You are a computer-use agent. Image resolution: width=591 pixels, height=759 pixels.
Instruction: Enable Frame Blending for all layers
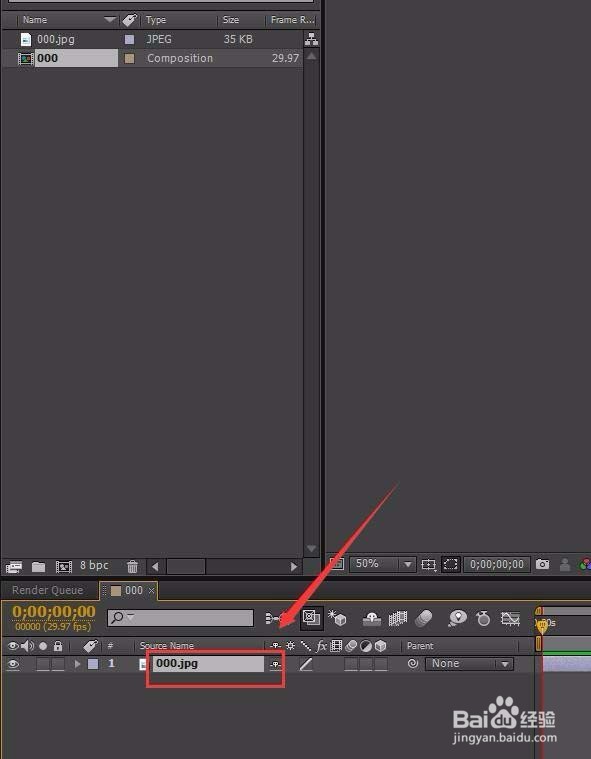tap(397, 619)
